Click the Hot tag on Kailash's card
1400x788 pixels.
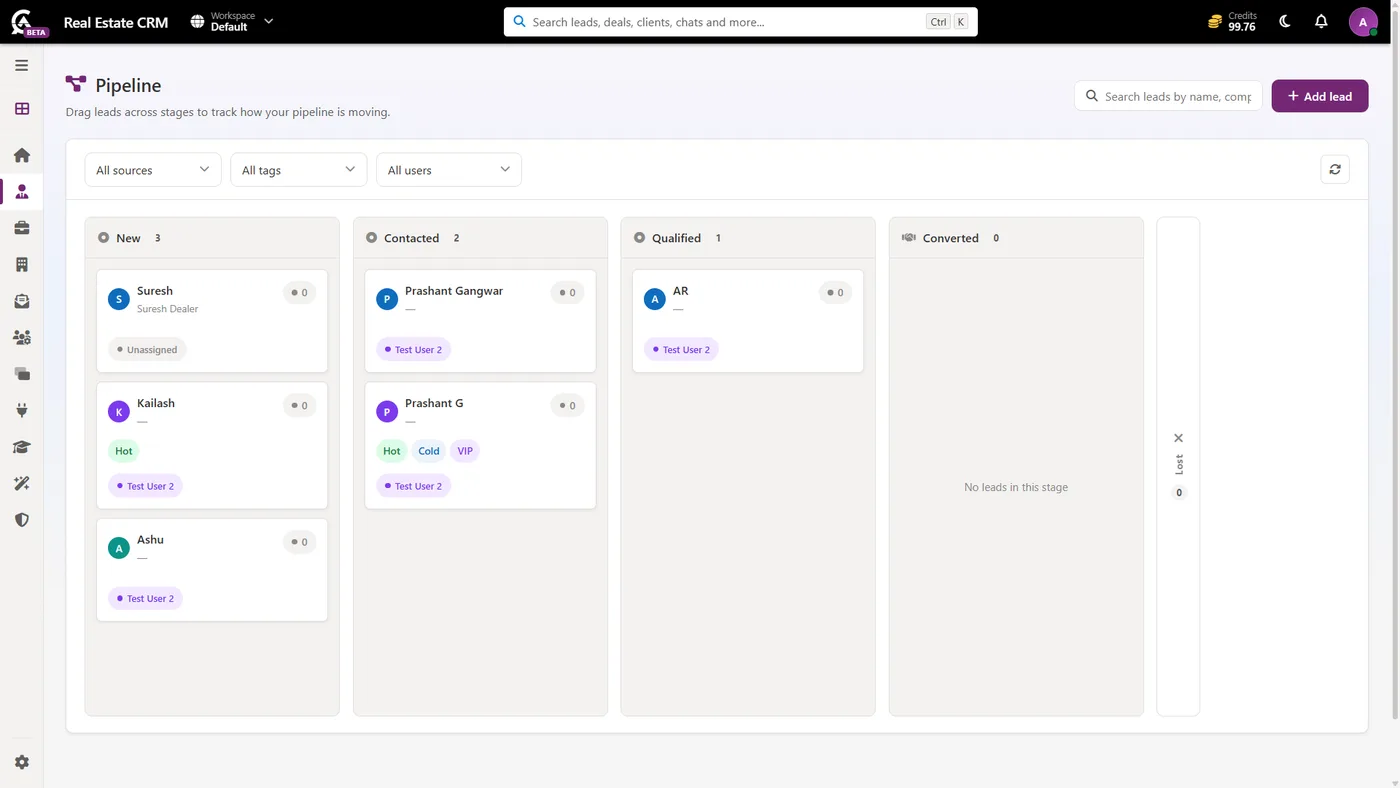click(124, 451)
